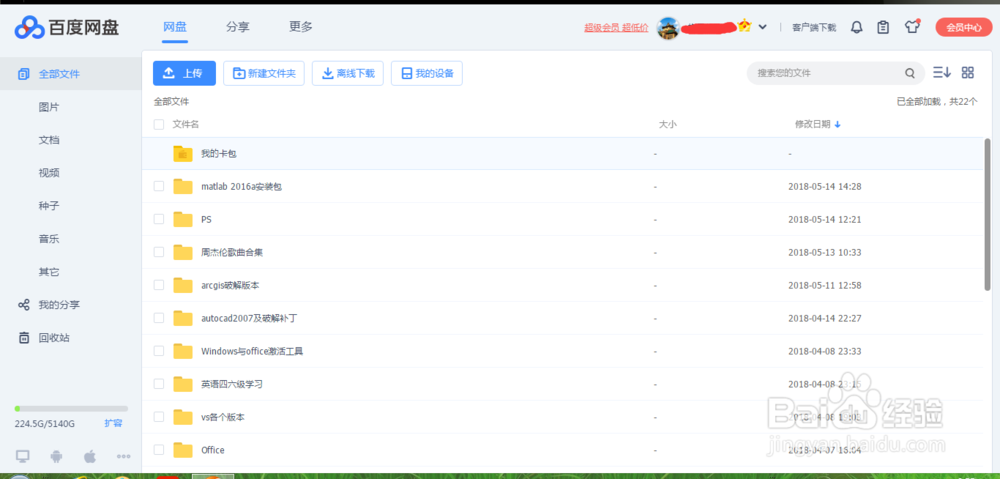Sort by 文件名 column header
Screen dimensions: 1000x479
186,124
